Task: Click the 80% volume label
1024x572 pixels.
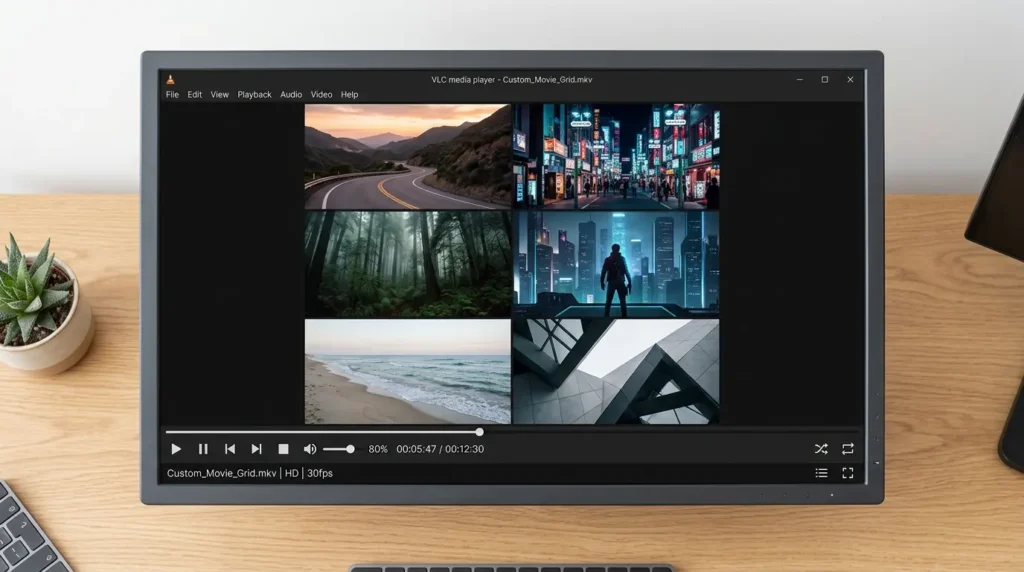Action: tap(377, 449)
